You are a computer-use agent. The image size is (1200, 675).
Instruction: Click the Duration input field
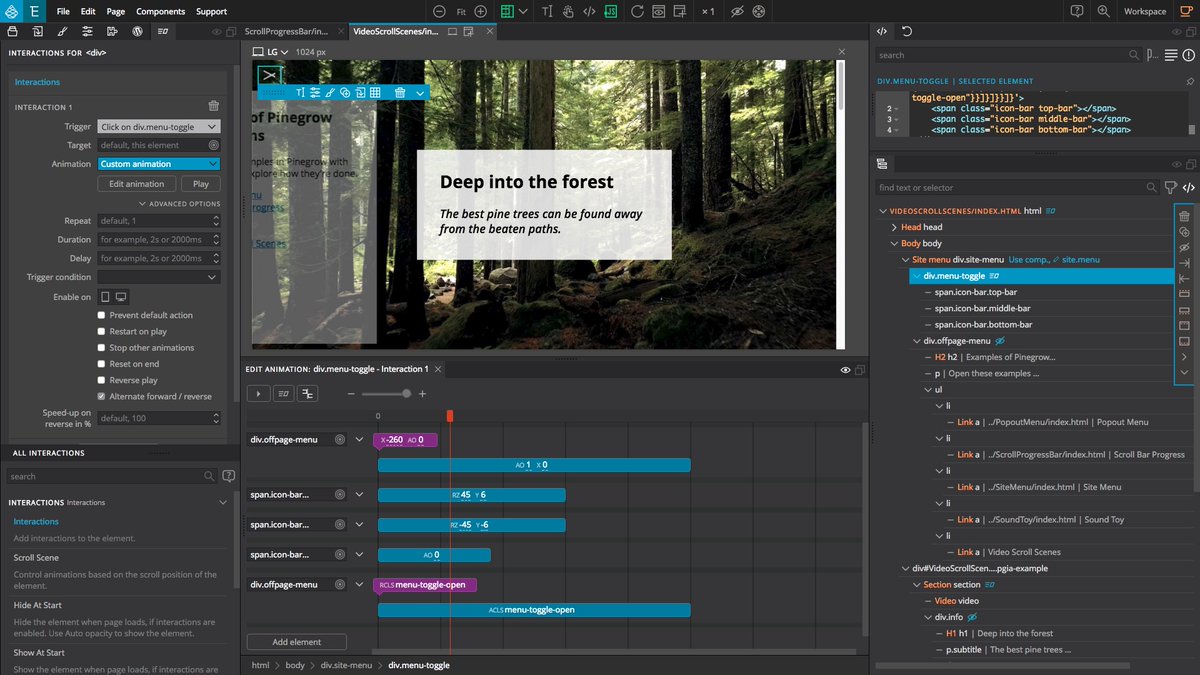(x=159, y=240)
